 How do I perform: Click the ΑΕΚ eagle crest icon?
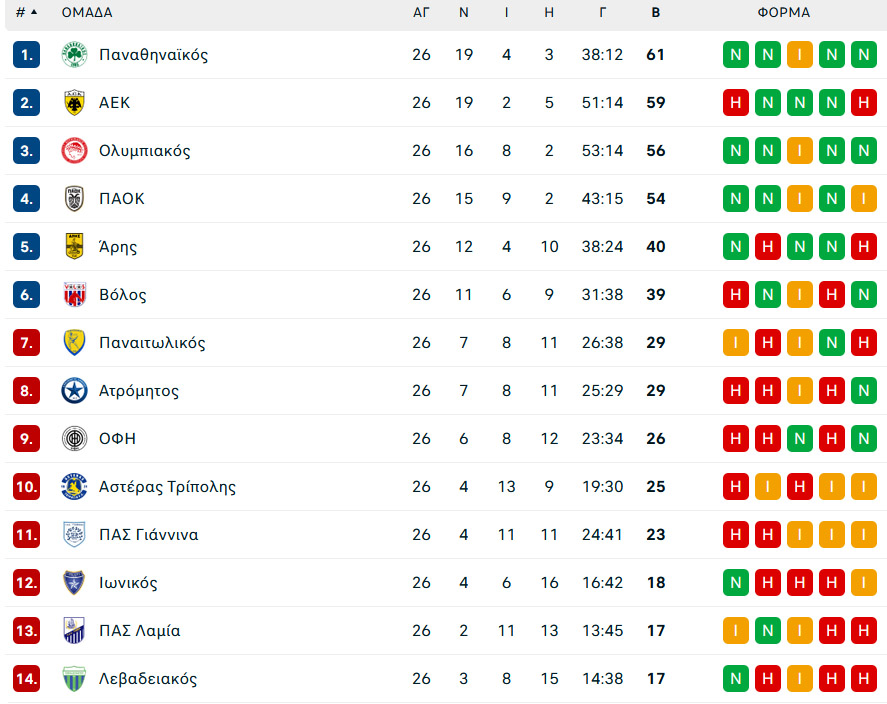pos(74,103)
